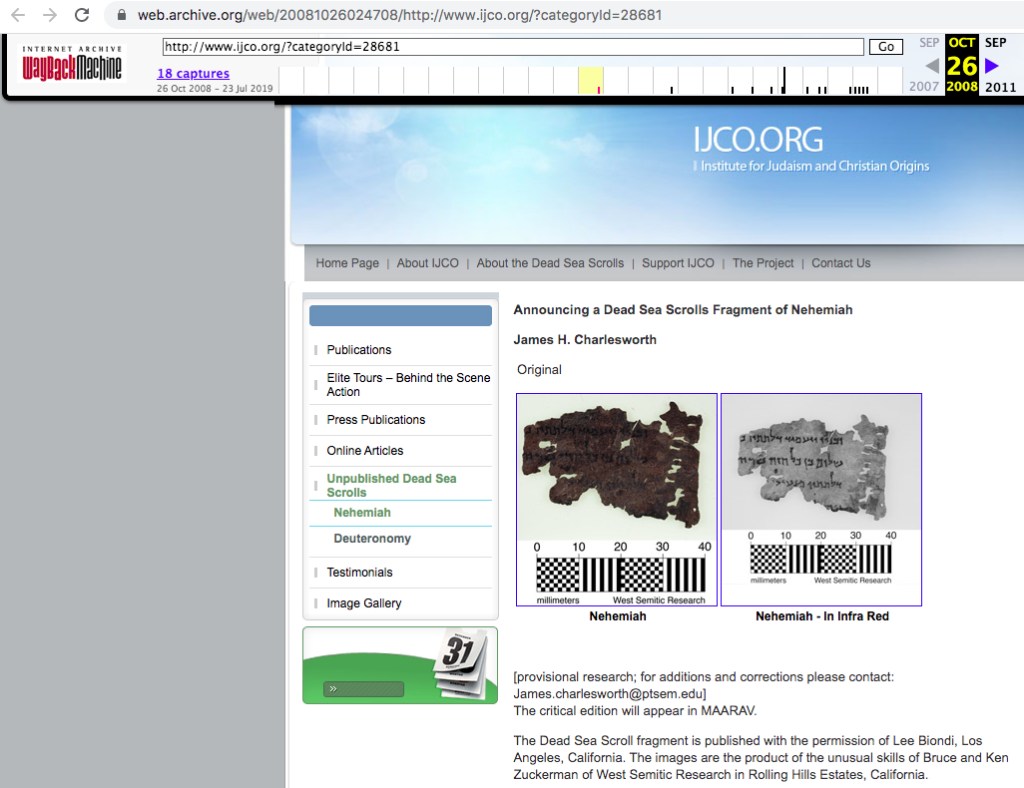
Task: Go to the previous capture arrow
Action: tap(931, 66)
